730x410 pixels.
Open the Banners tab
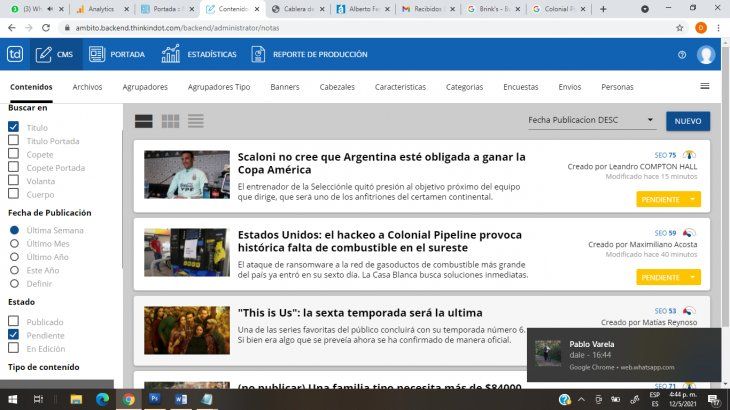click(x=285, y=87)
